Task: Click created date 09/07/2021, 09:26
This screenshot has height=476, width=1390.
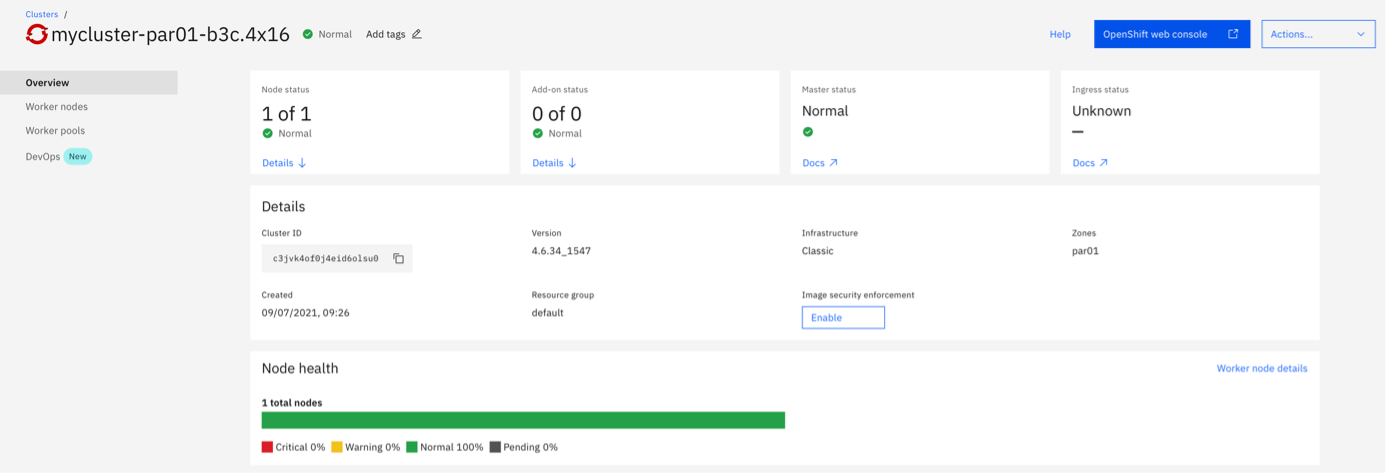Action: click(306, 313)
